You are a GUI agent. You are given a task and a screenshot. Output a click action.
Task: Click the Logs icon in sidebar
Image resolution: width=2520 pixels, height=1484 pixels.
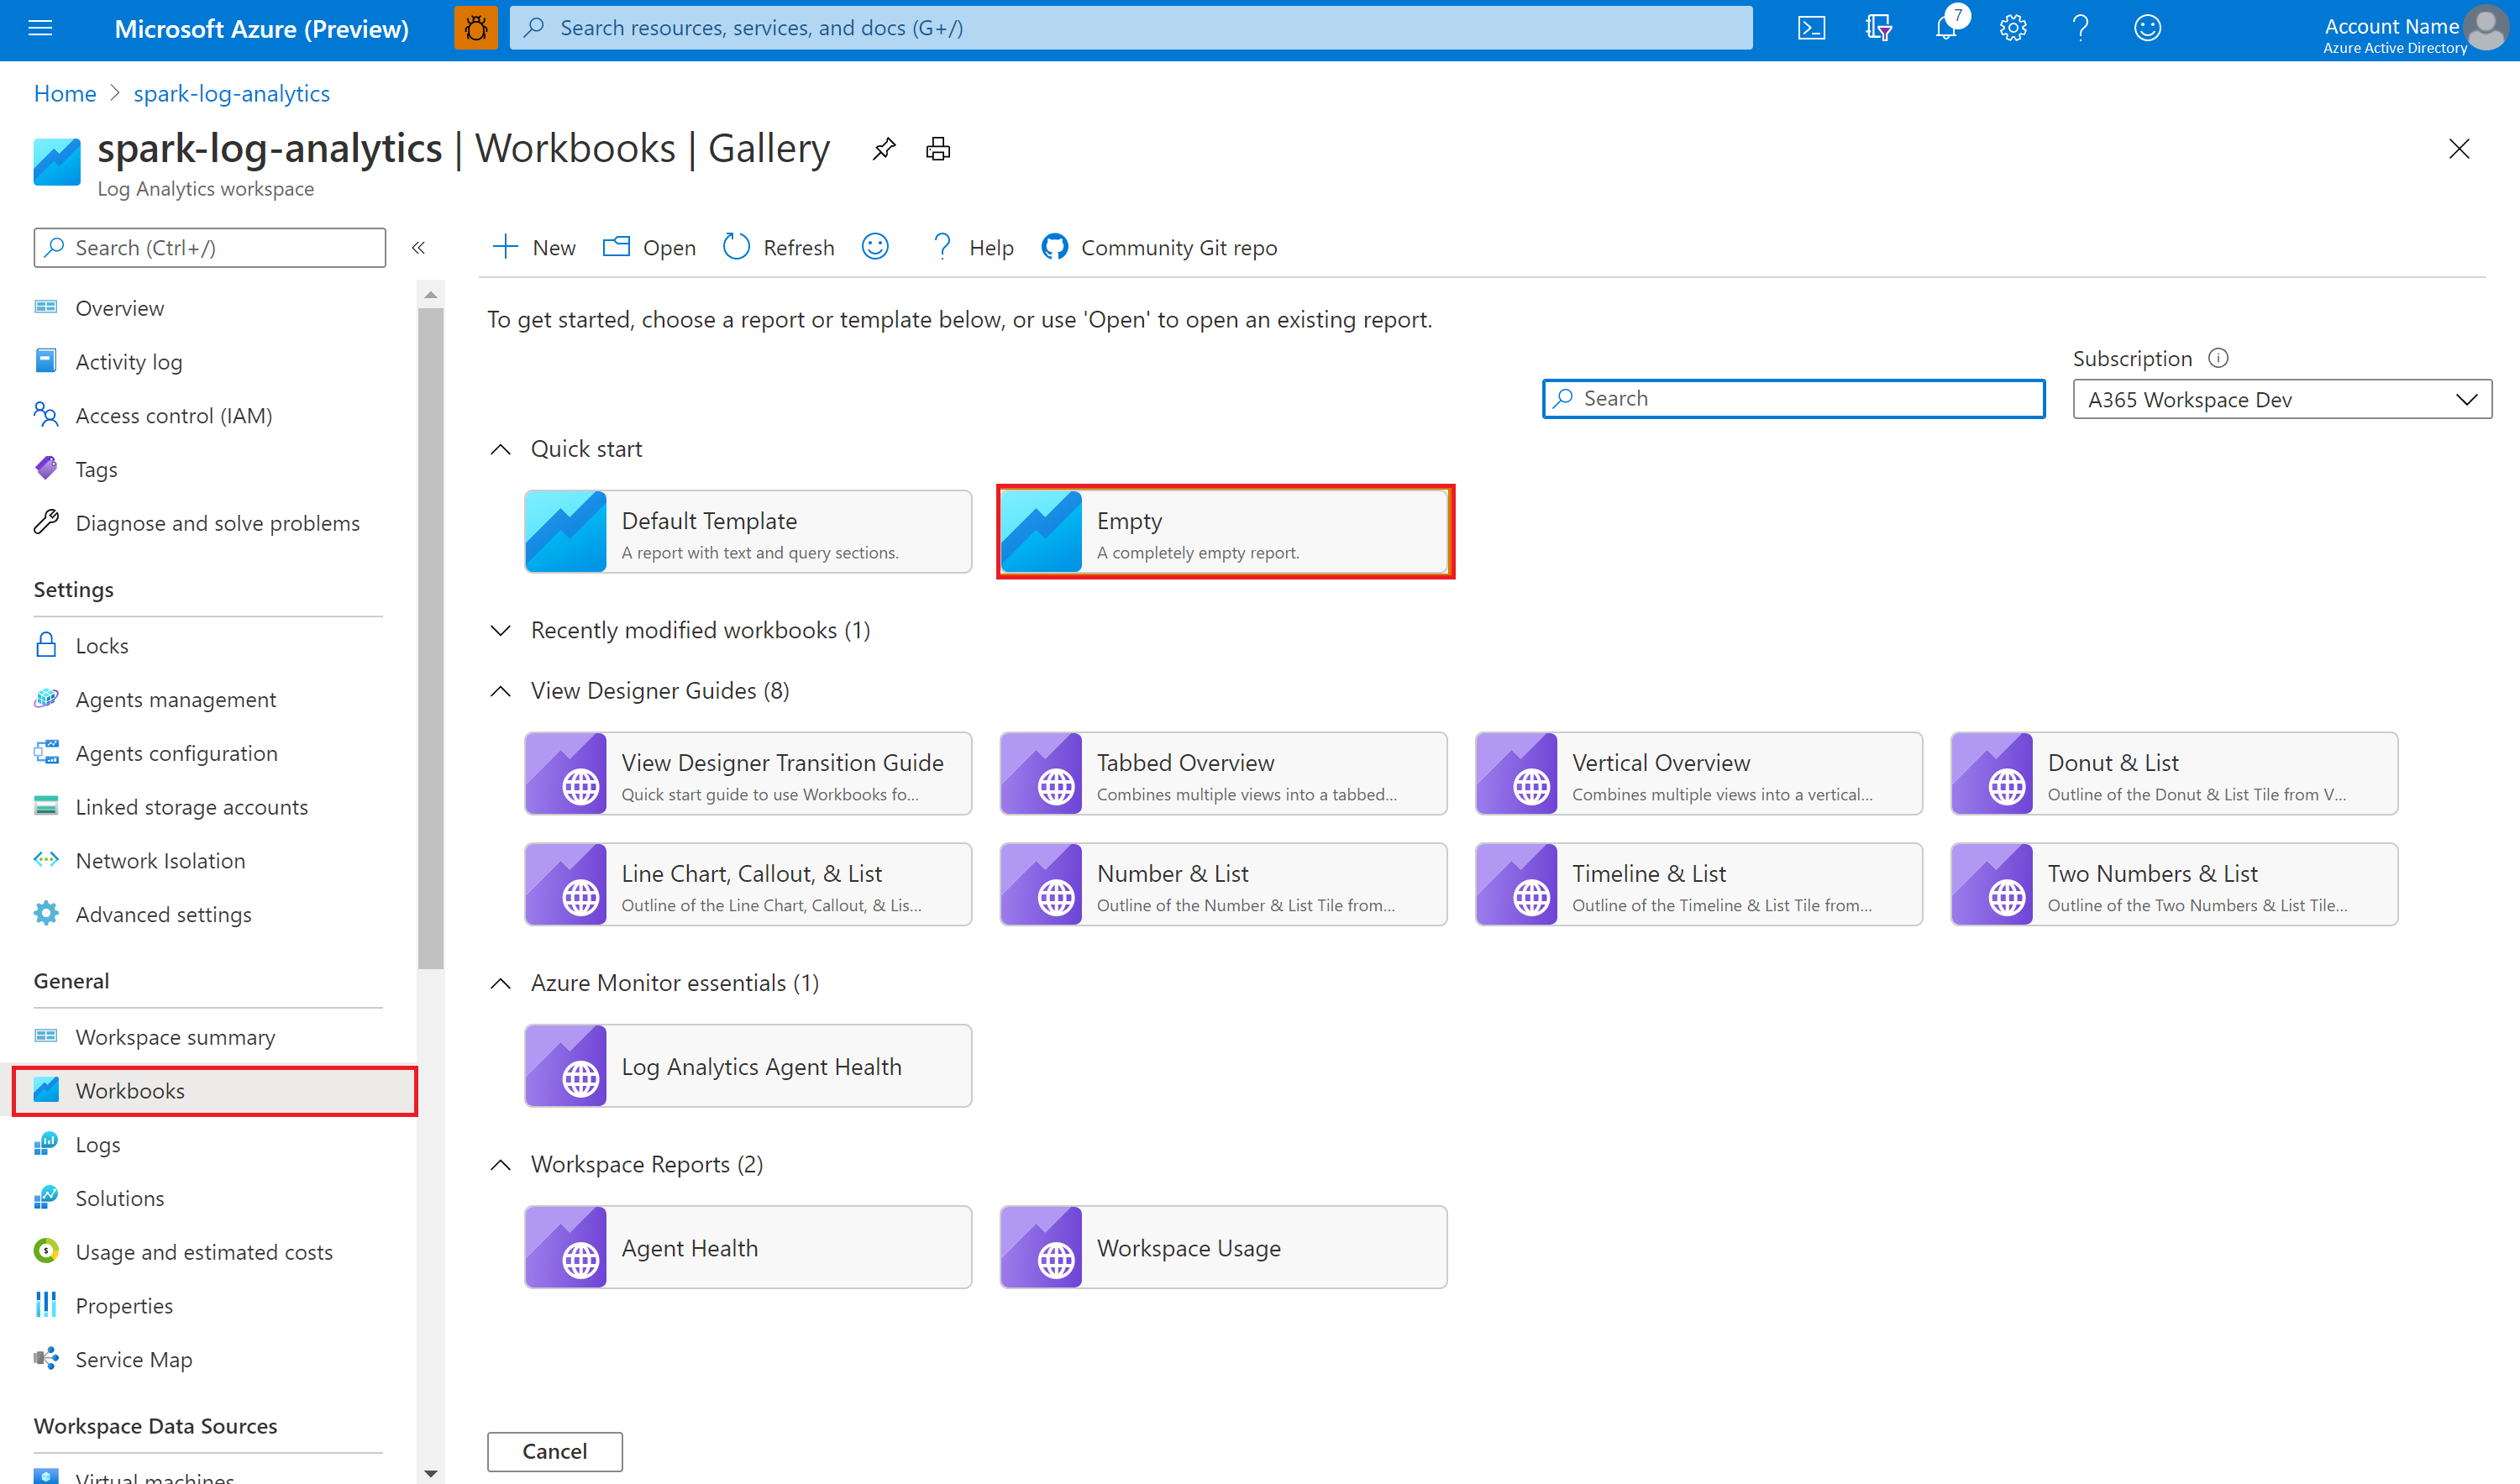pos(48,1143)
